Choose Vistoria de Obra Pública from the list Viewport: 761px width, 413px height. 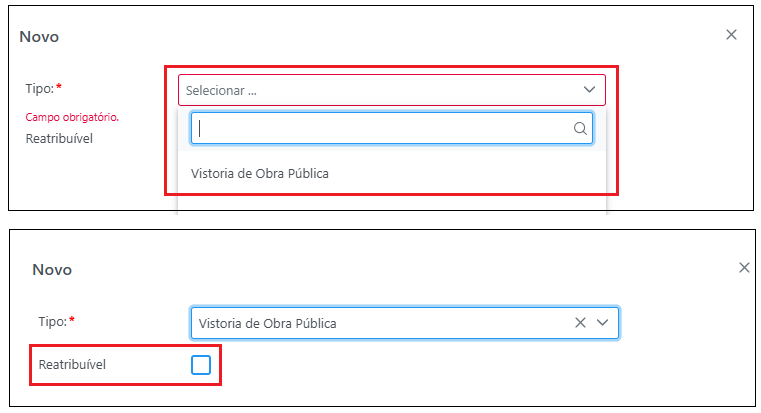[260, 173]
